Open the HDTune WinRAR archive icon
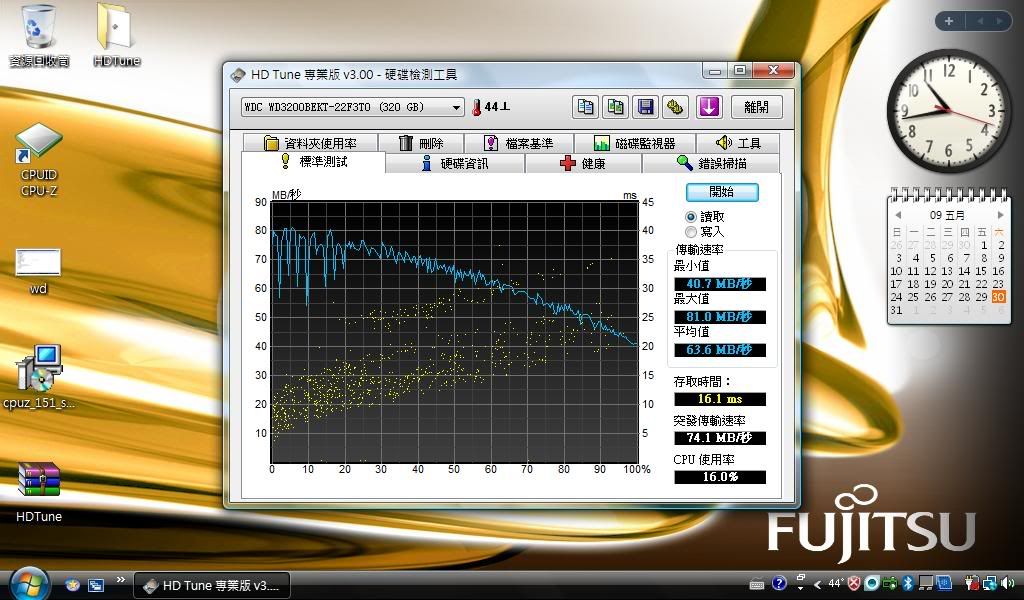Viewport: 1024px width, 600px height. (39, 492)
